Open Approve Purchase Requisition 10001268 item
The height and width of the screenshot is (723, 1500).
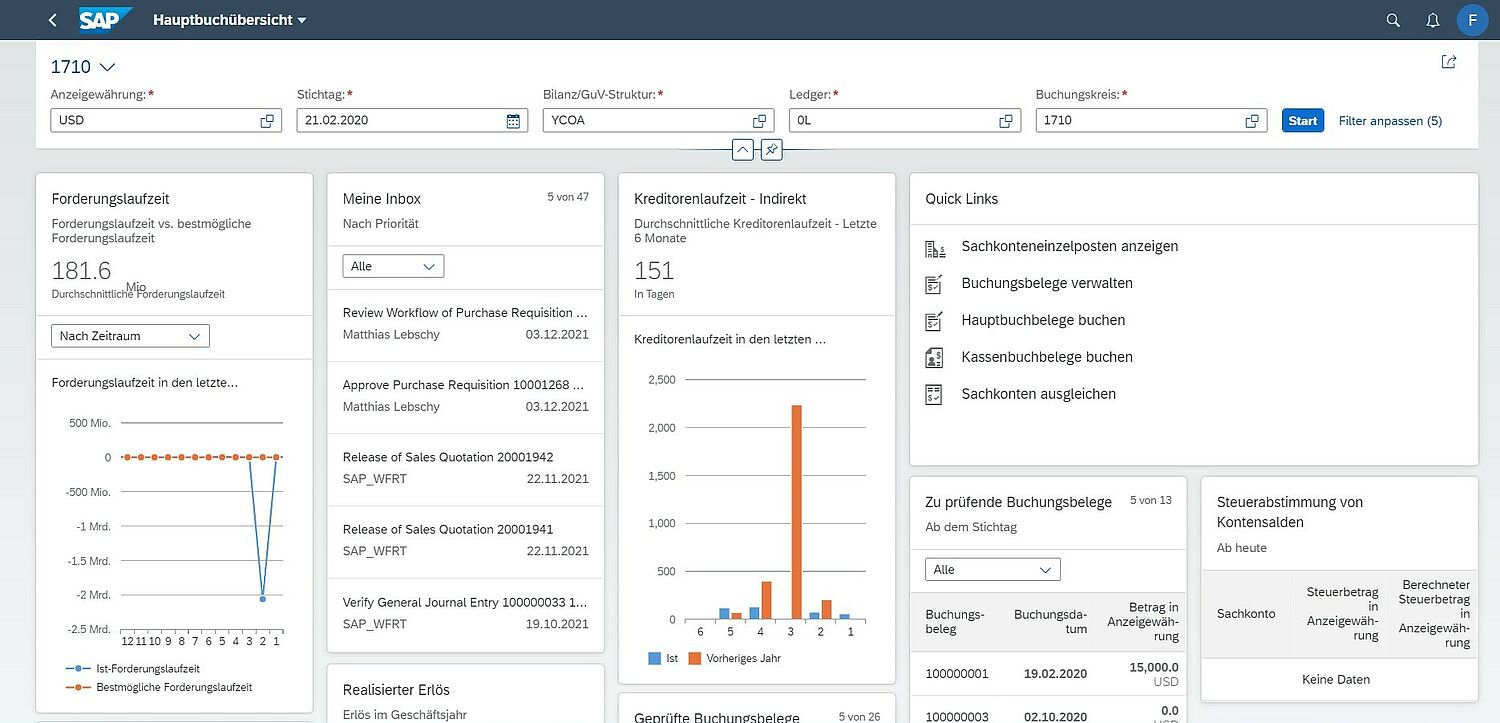pyautogui.click(x=465, y=397)
